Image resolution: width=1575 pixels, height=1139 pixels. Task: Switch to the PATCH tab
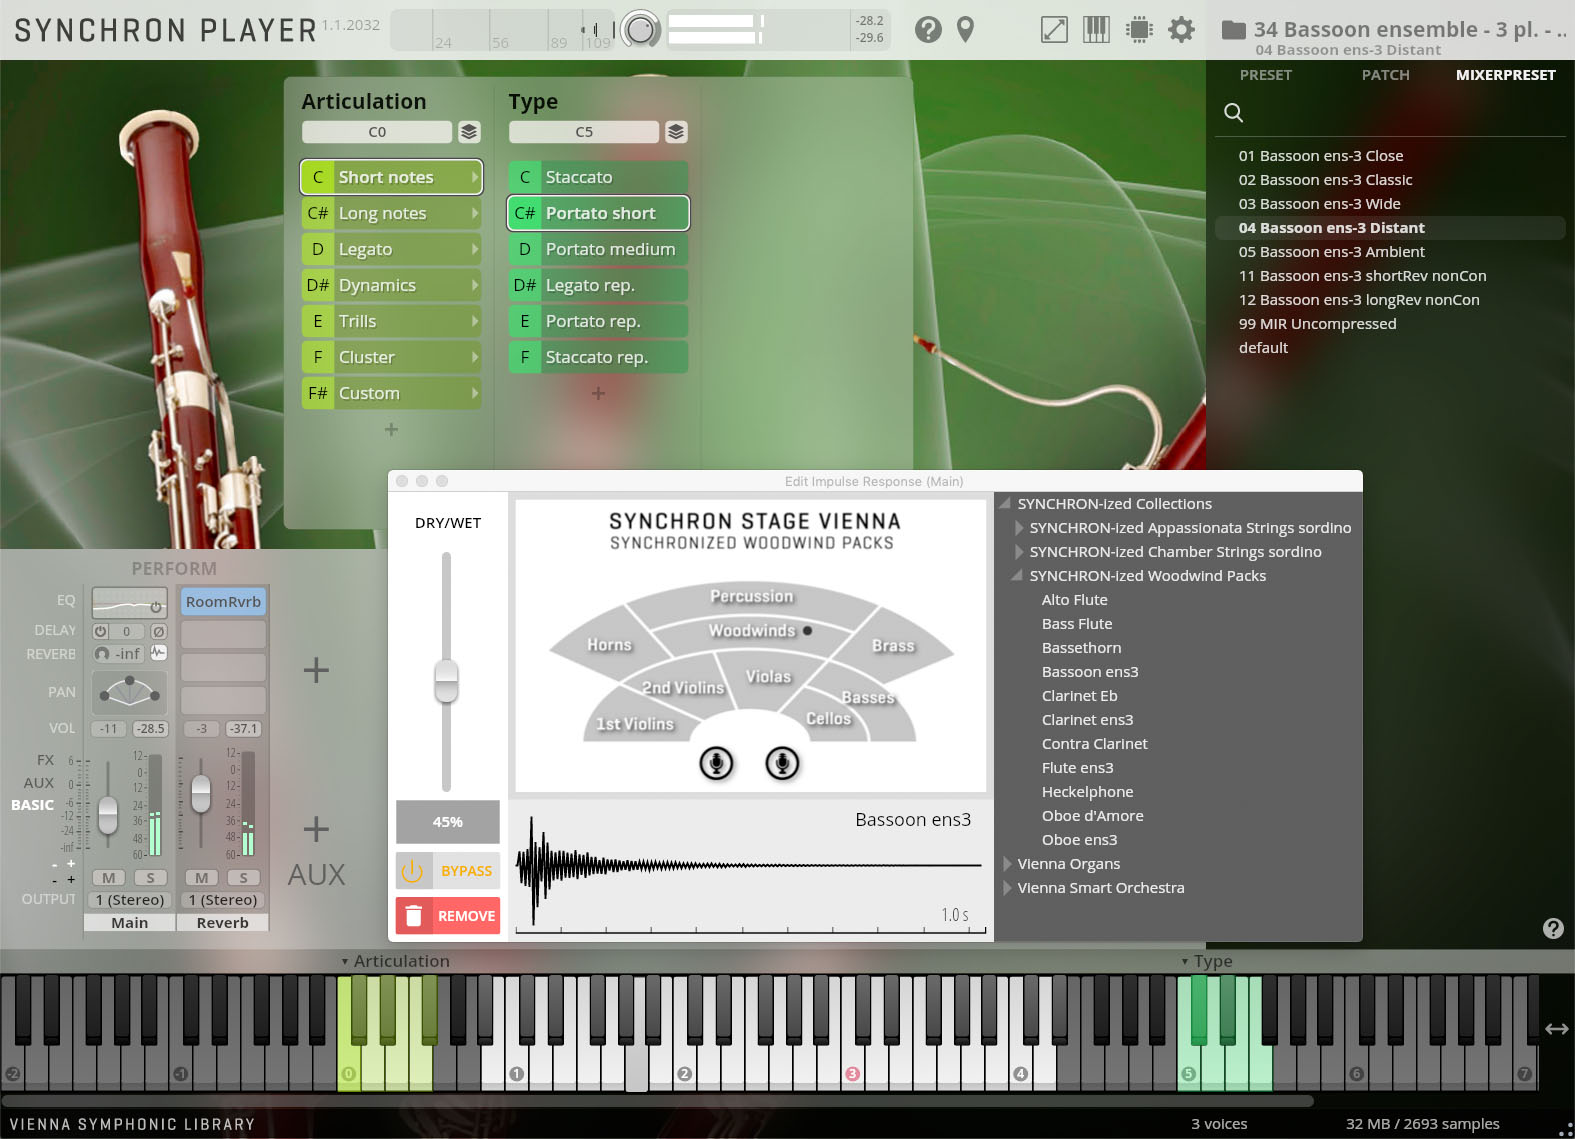click(x=1385, y=75)
